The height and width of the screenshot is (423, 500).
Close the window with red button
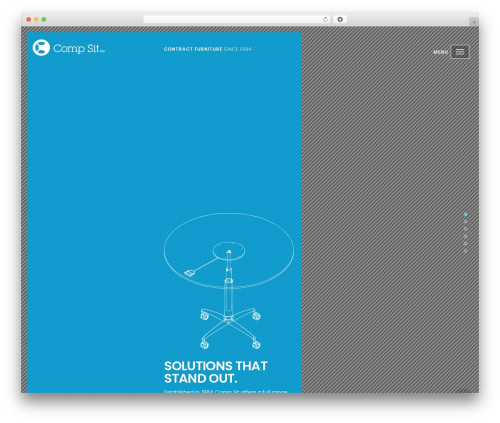pos(29,19)
